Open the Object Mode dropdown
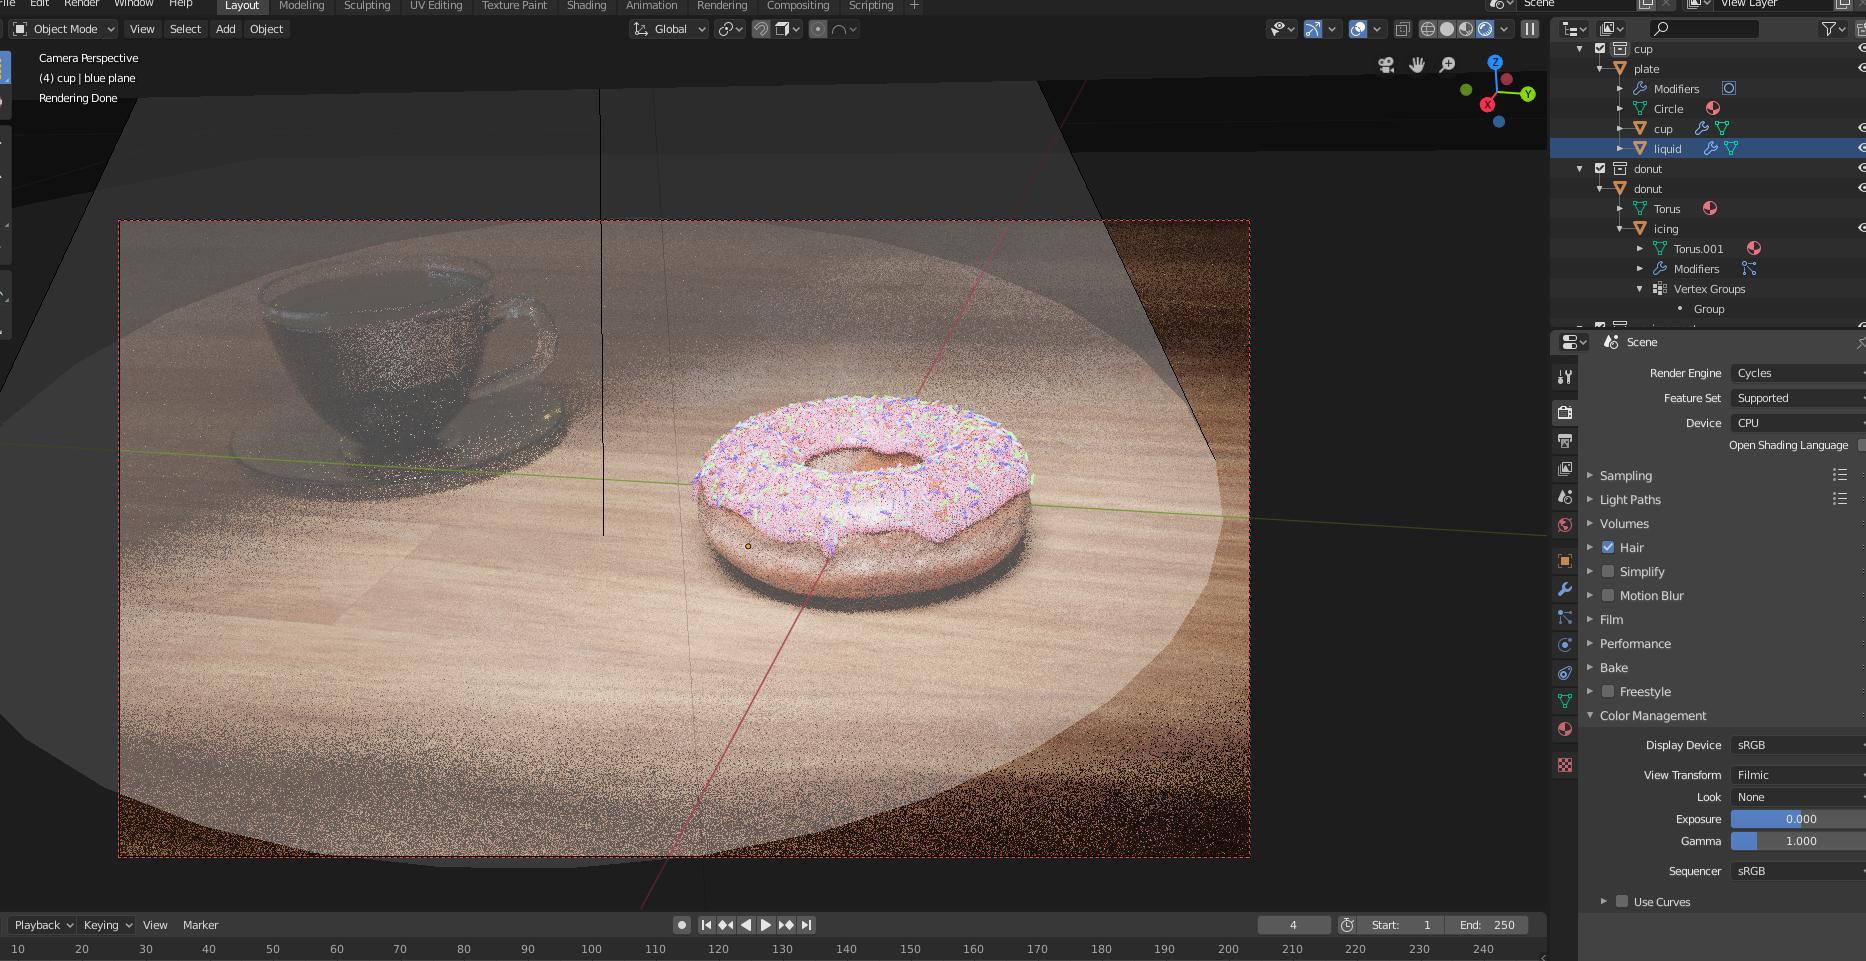1866x961 pixels. point(64,29)
